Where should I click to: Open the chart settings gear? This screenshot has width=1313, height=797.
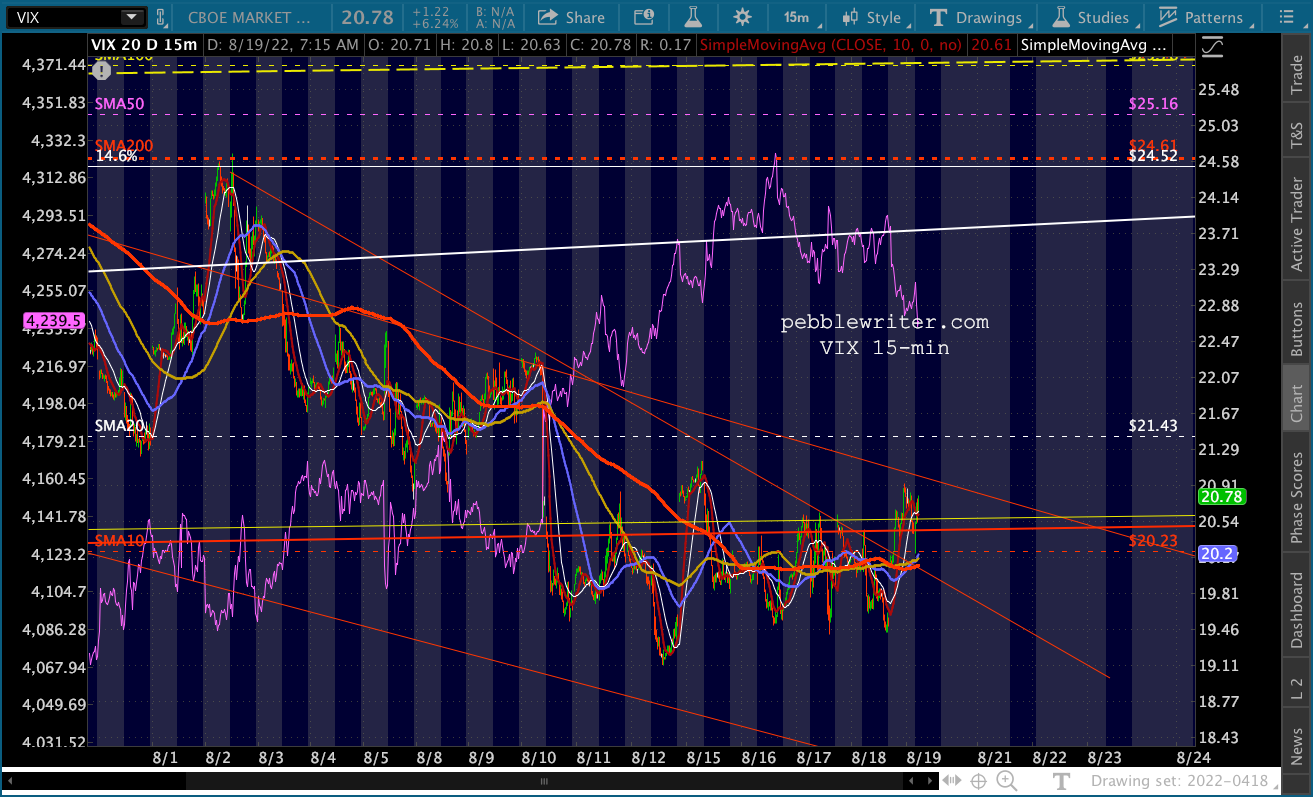pyautogui.click(x=741, y=17)
